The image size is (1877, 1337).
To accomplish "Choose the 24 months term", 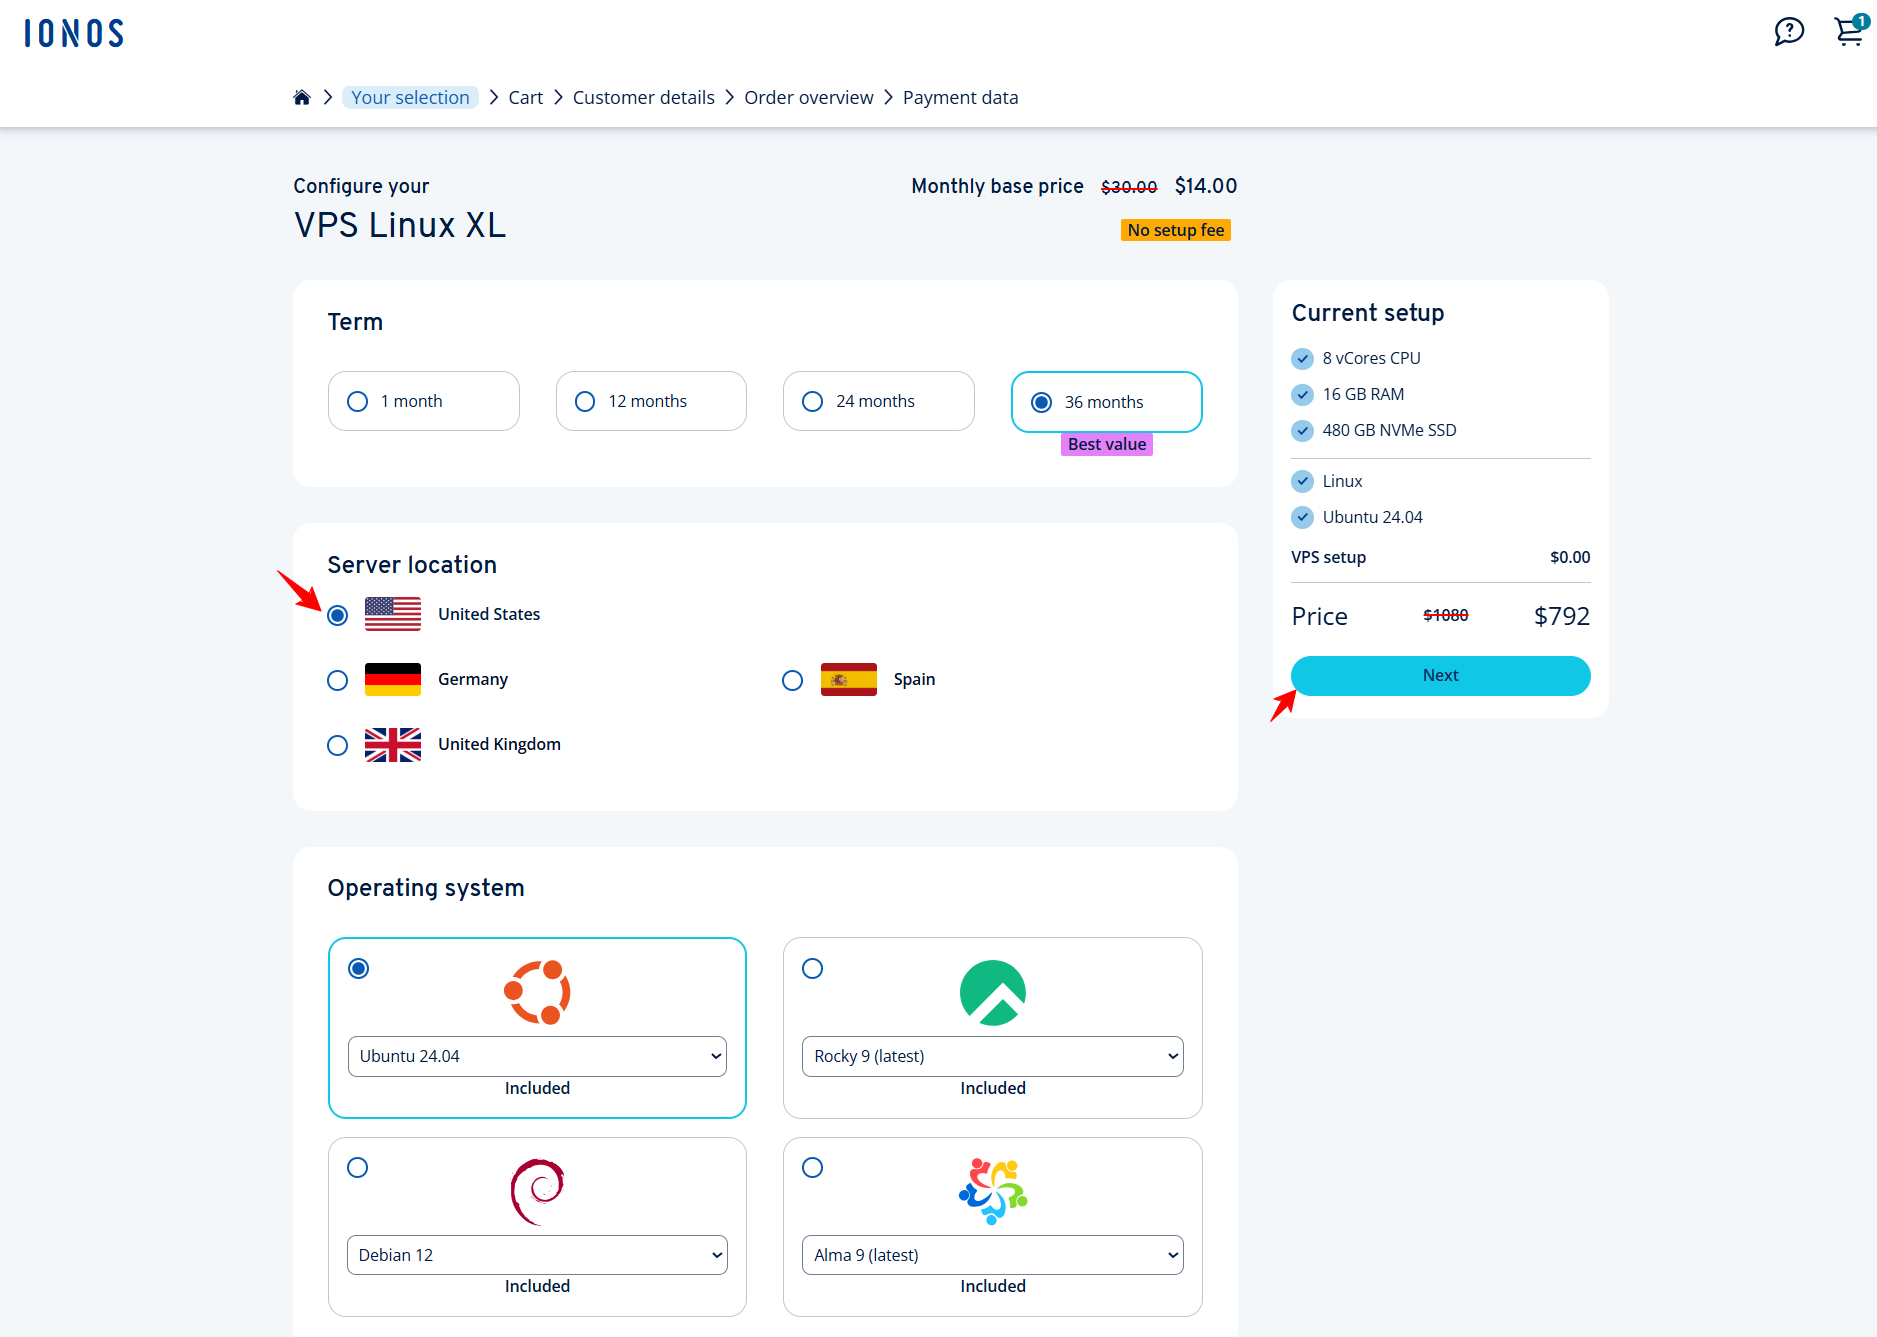I will pyautogui.click(x=879, y=401).
